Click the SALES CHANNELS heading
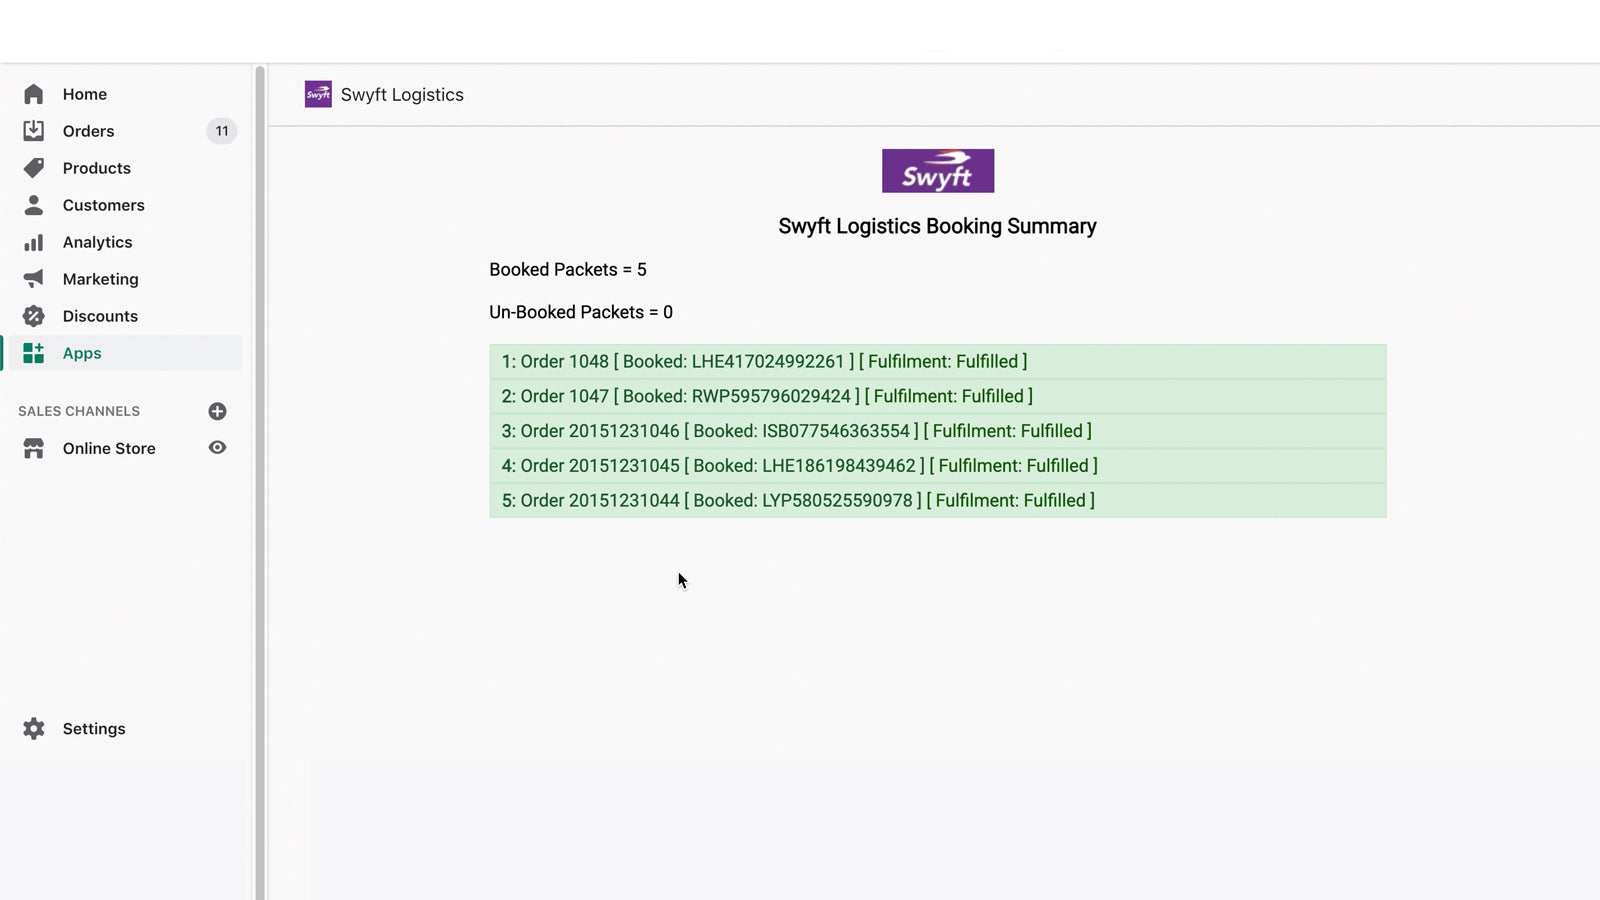This screenshot has width=1600, height=900. tap(79, 411)
